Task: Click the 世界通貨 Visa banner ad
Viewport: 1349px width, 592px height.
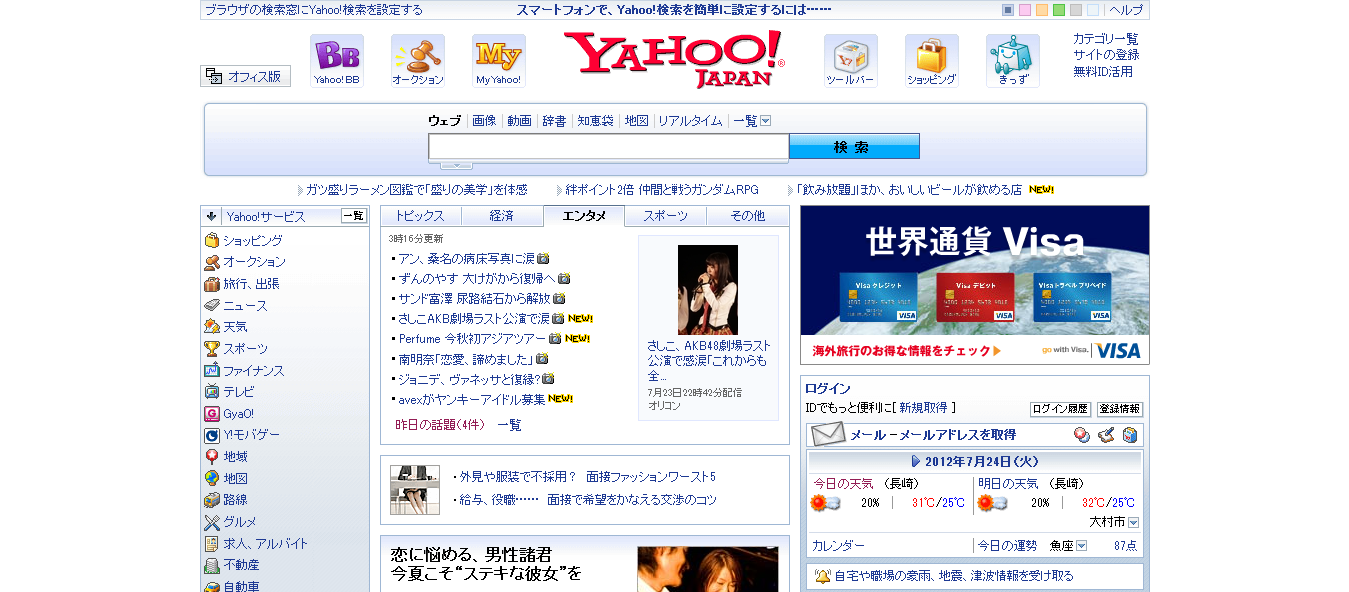Action: 975,285
